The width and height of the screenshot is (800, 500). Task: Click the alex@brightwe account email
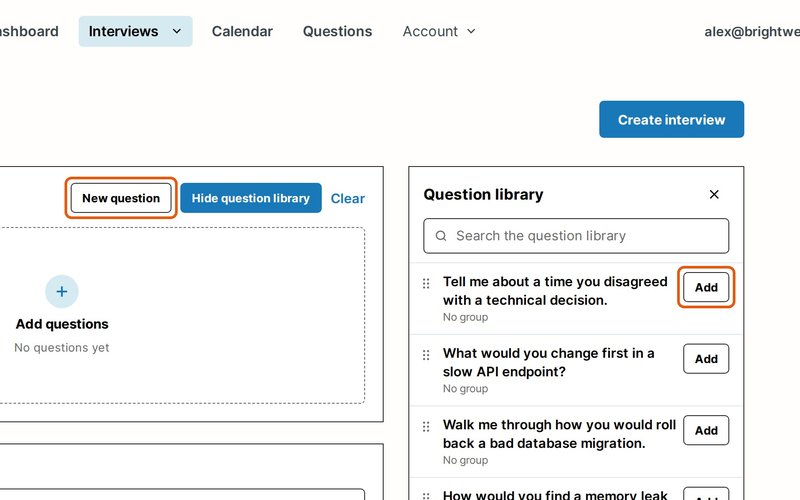[752, 32]
